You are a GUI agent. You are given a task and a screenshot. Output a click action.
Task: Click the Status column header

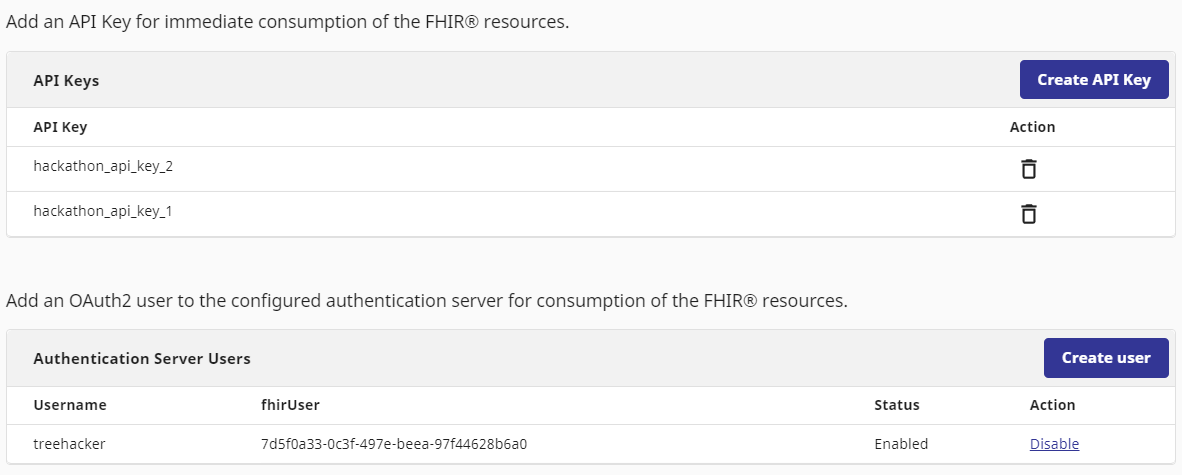[897, 405]
